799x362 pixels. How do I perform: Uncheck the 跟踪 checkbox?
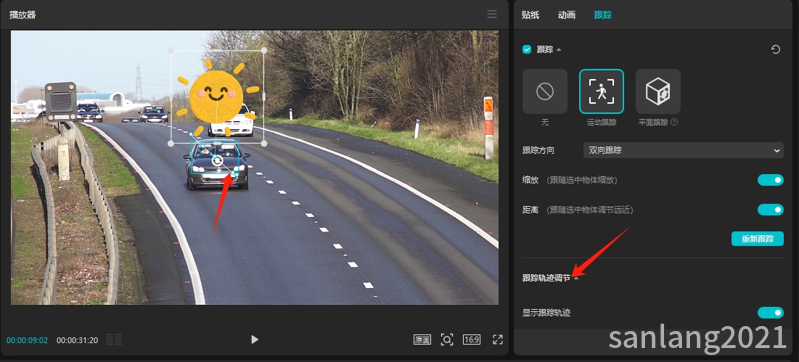pyautogui.click(x=527, y=49)
